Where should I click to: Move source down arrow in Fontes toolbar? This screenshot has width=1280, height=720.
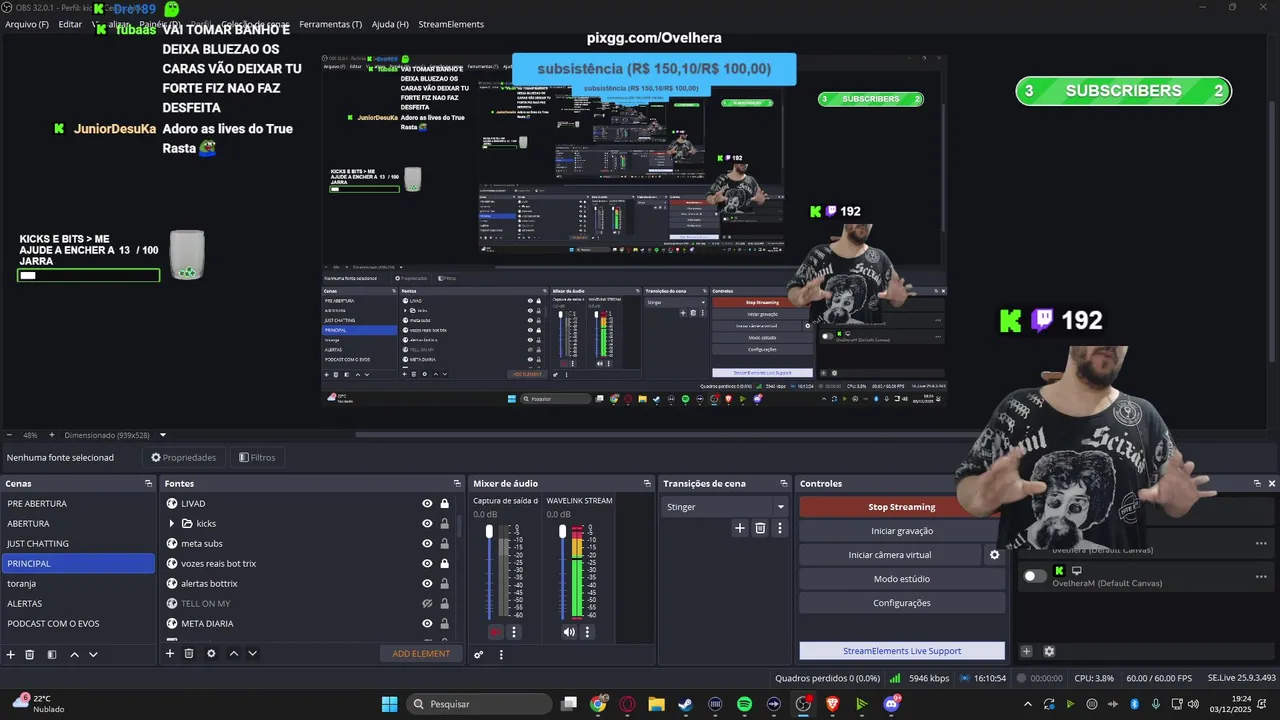coord(252,653)
